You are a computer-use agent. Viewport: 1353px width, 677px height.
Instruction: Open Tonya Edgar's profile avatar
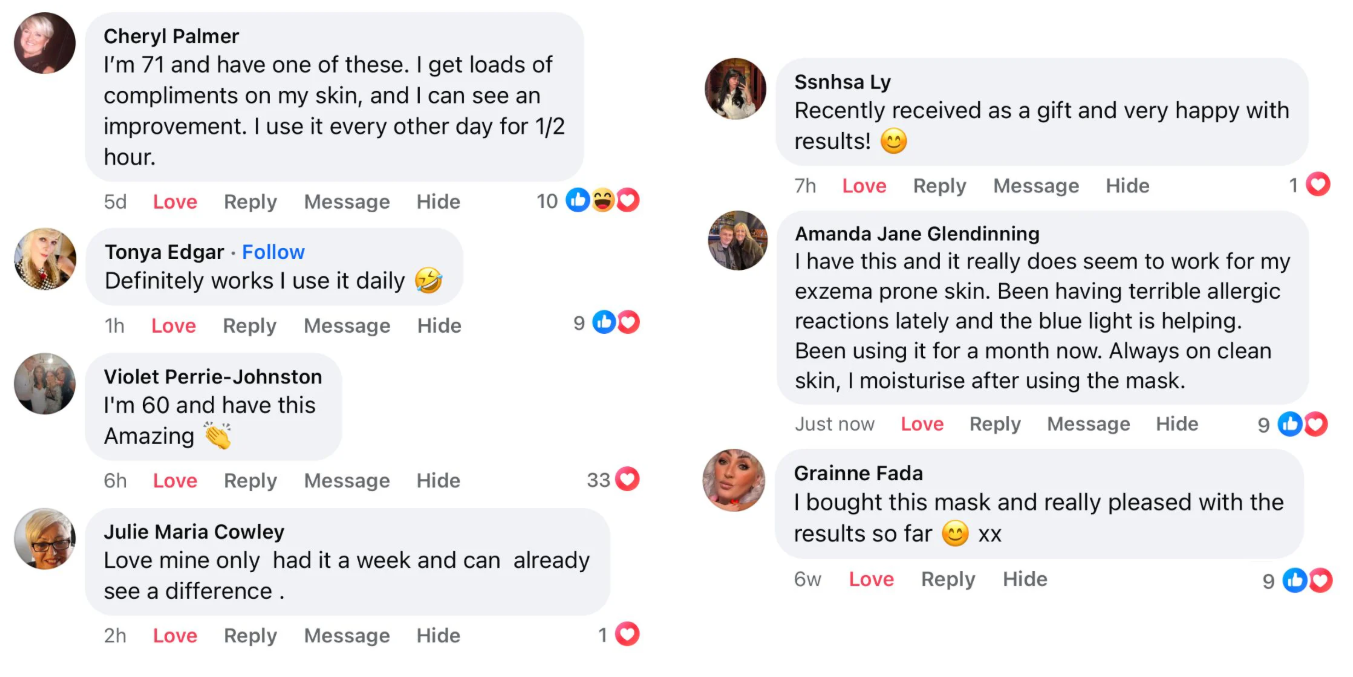[x=45, y=259]
